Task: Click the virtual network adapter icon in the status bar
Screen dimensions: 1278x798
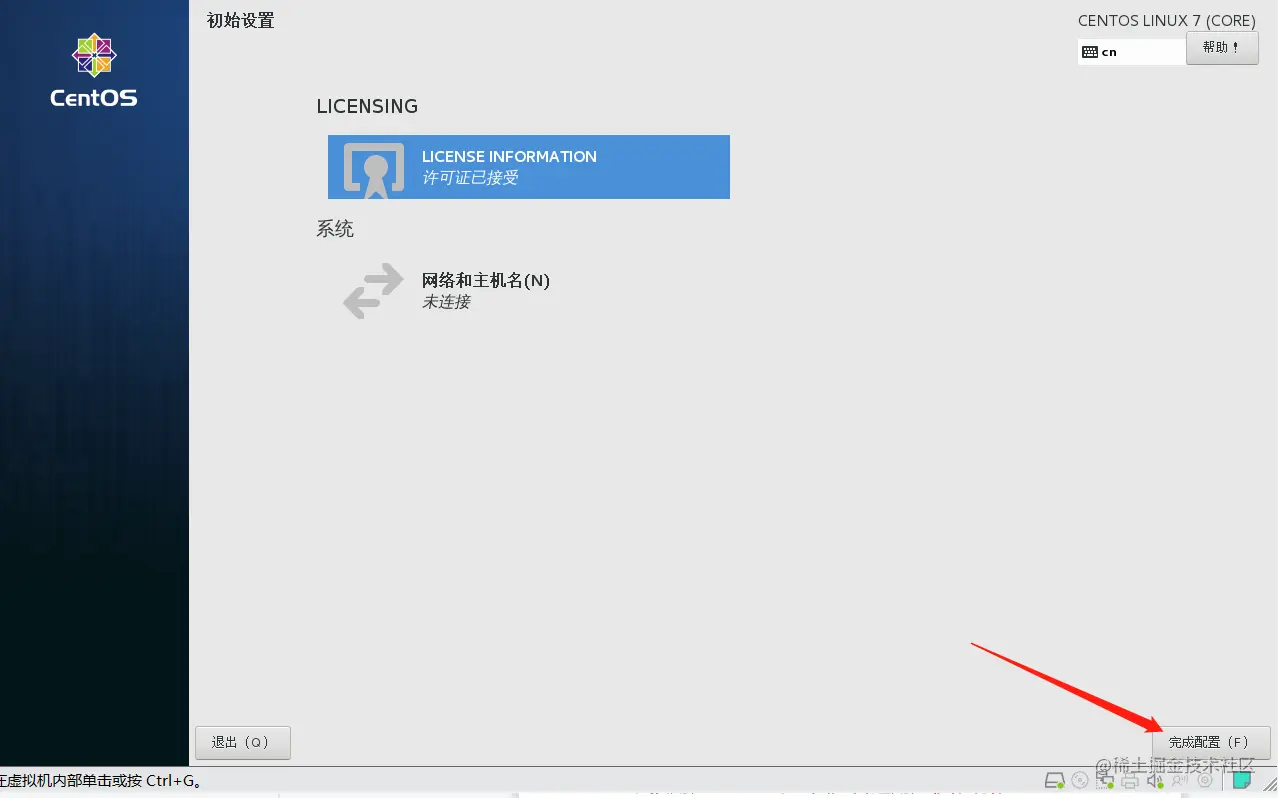Action: pyautogui.click(x=1104, y=780)
